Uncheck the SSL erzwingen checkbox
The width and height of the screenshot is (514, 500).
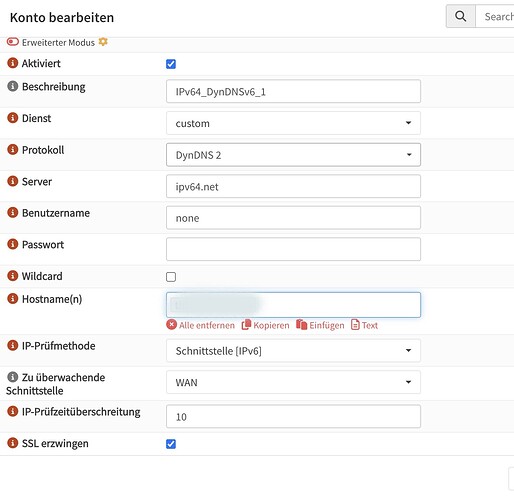click(171, 444)
